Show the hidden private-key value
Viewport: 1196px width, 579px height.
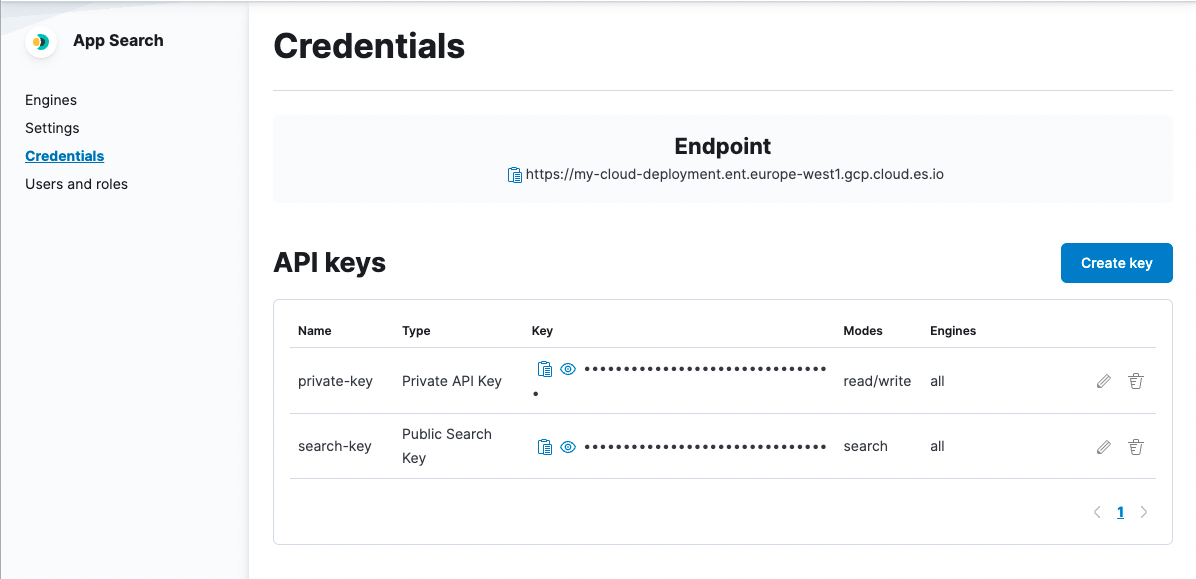[568, 369]
